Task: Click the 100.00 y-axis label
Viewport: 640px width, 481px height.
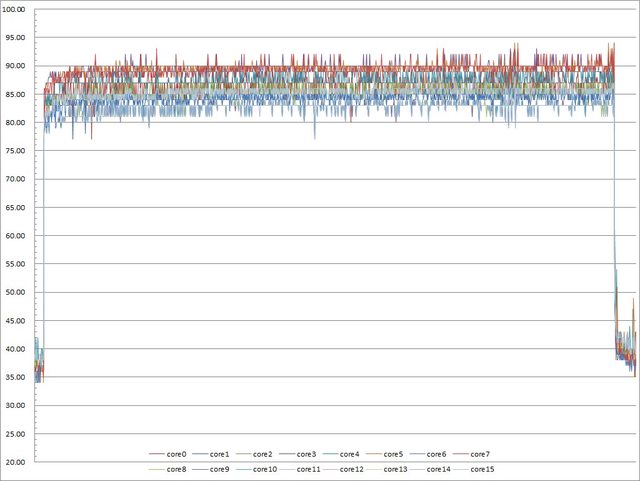Action: [17, 9]
